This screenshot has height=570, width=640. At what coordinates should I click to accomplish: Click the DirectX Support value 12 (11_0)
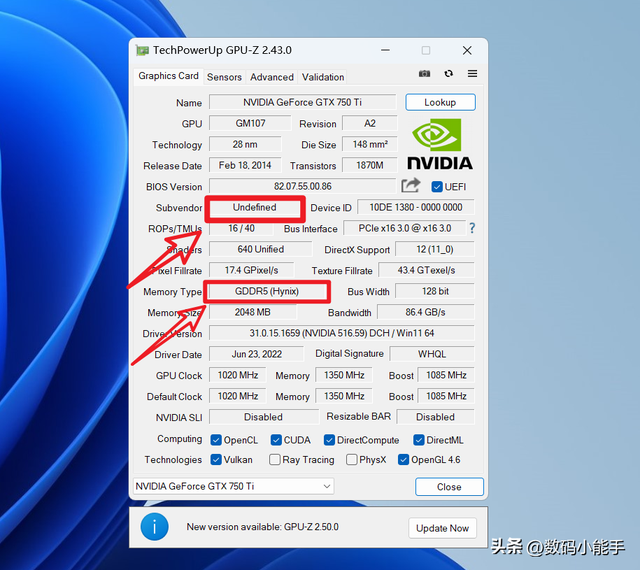coord(435,249)
